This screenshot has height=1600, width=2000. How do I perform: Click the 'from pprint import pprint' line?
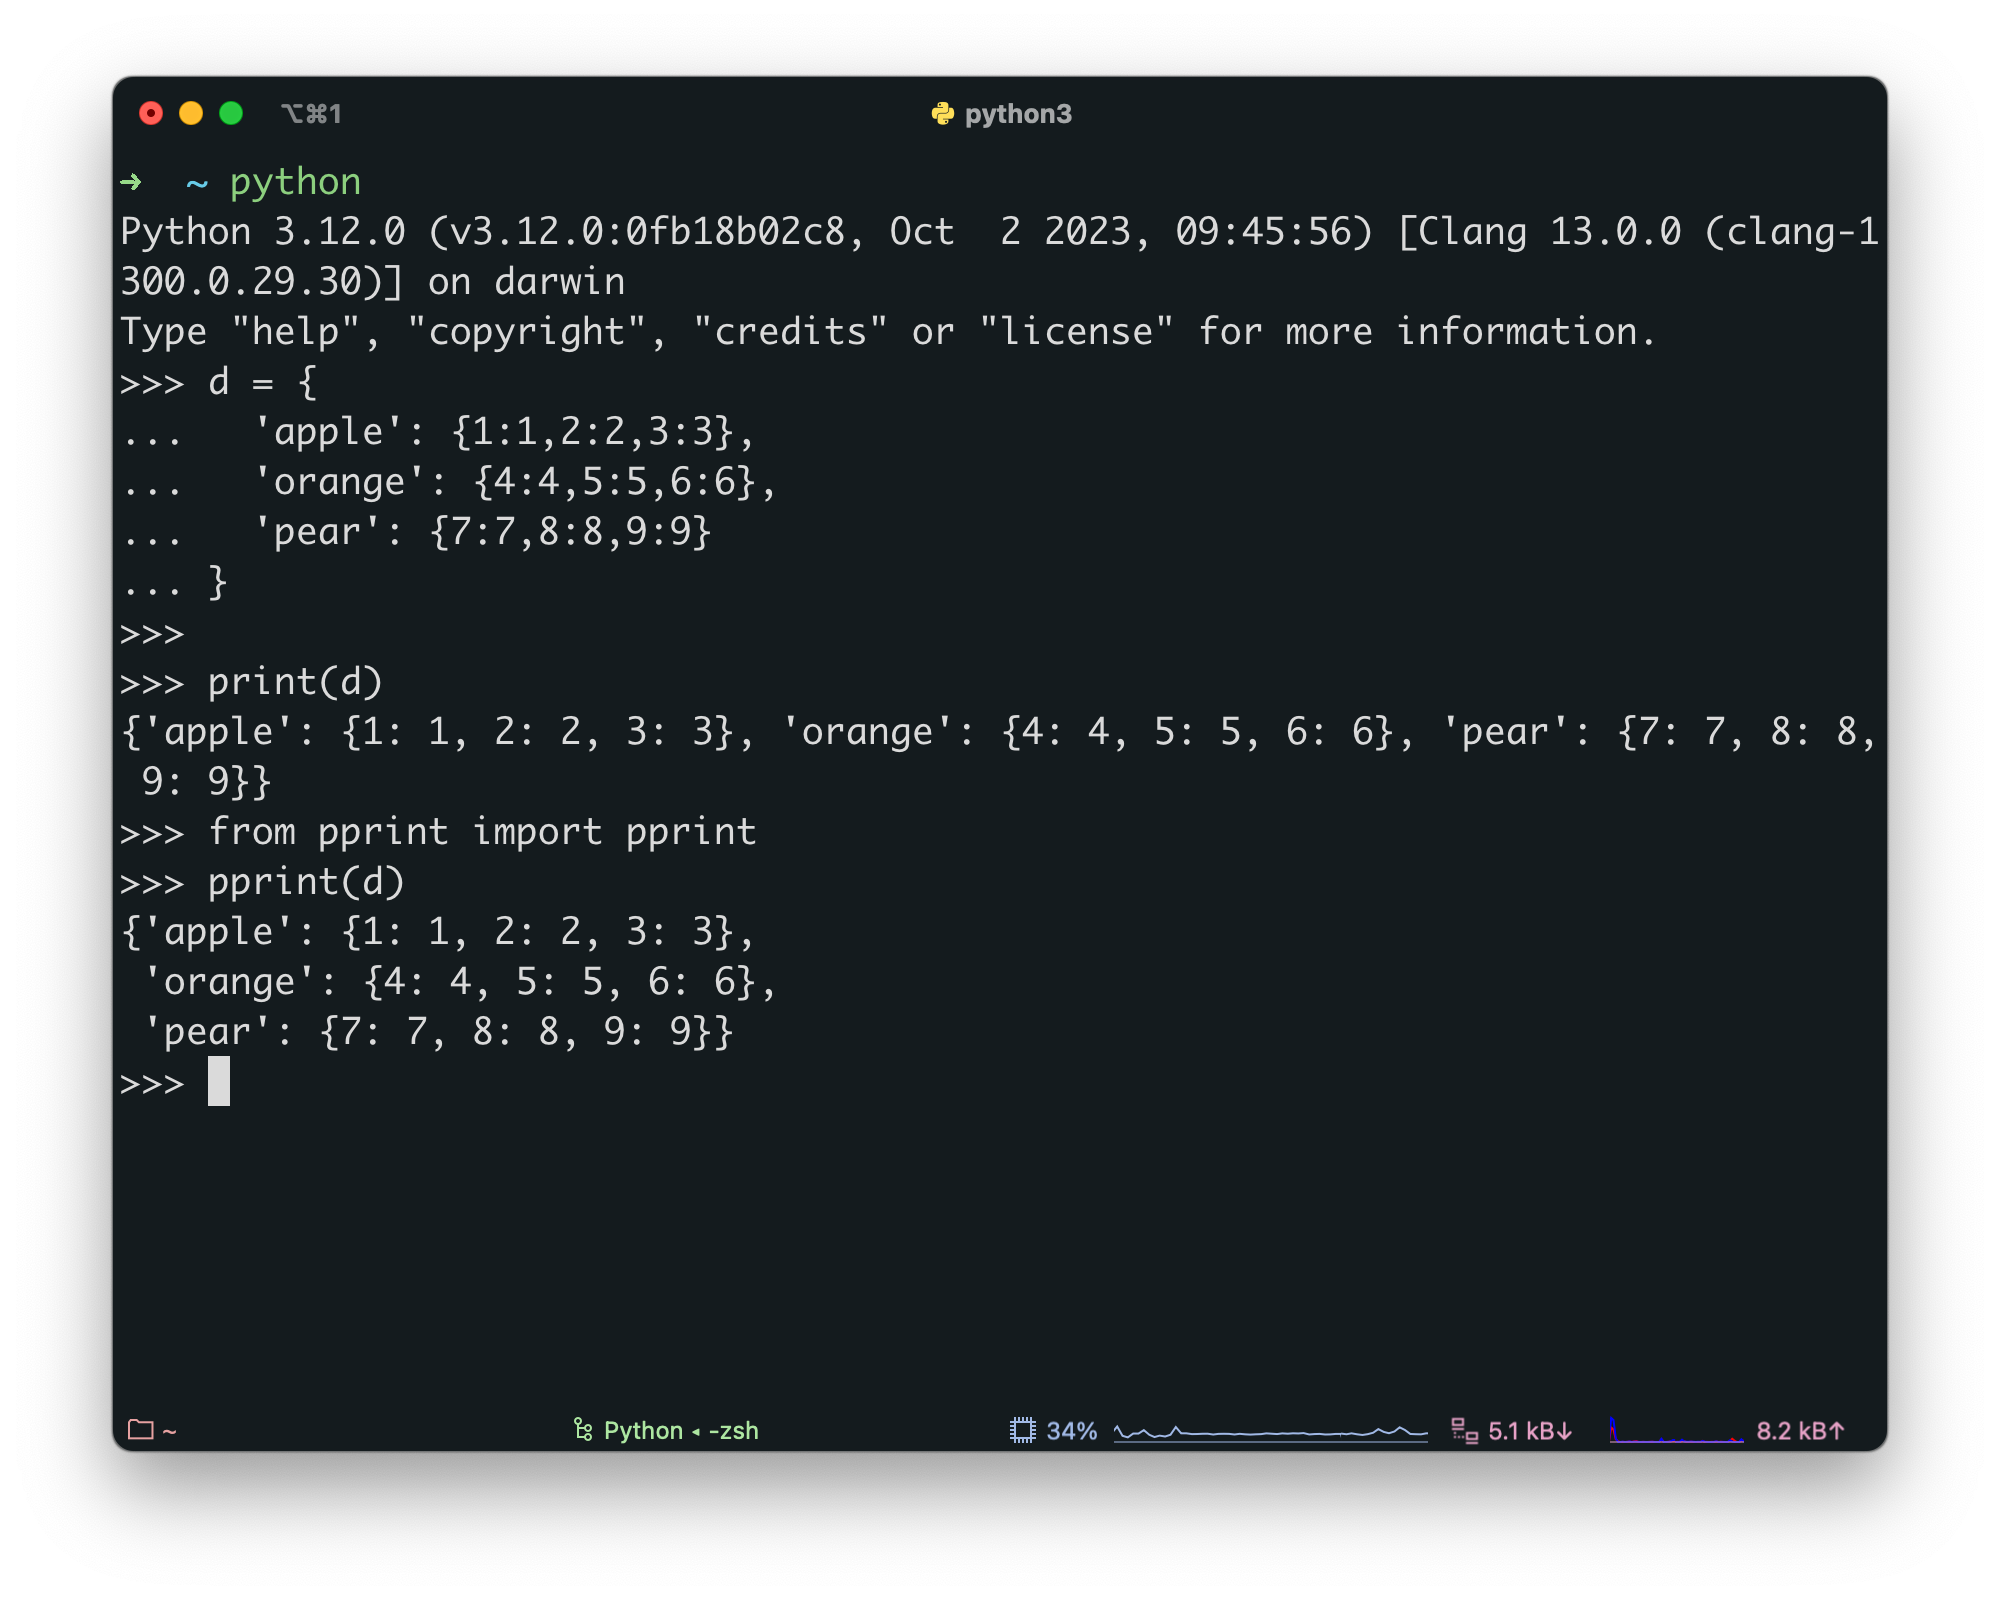point(438,832)
